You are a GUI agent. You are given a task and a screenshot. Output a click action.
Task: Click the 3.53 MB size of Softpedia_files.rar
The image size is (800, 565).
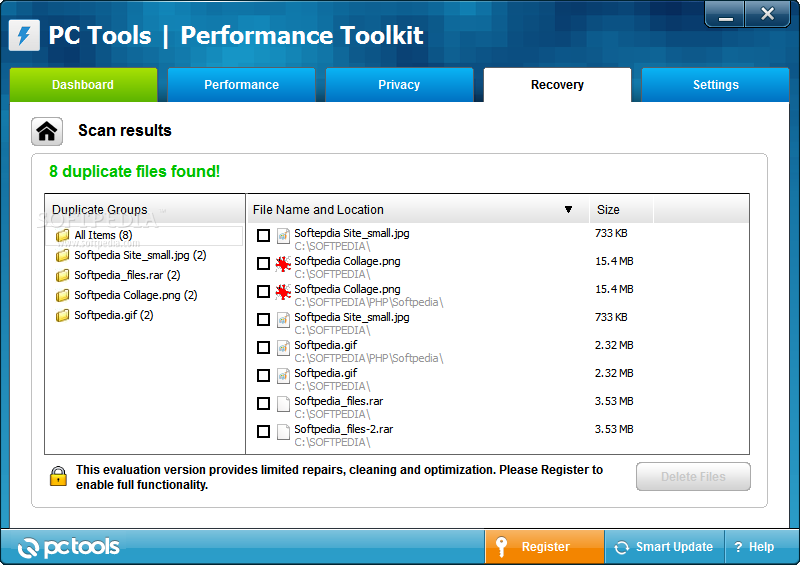pyautogui.click(x=614, y=401)
